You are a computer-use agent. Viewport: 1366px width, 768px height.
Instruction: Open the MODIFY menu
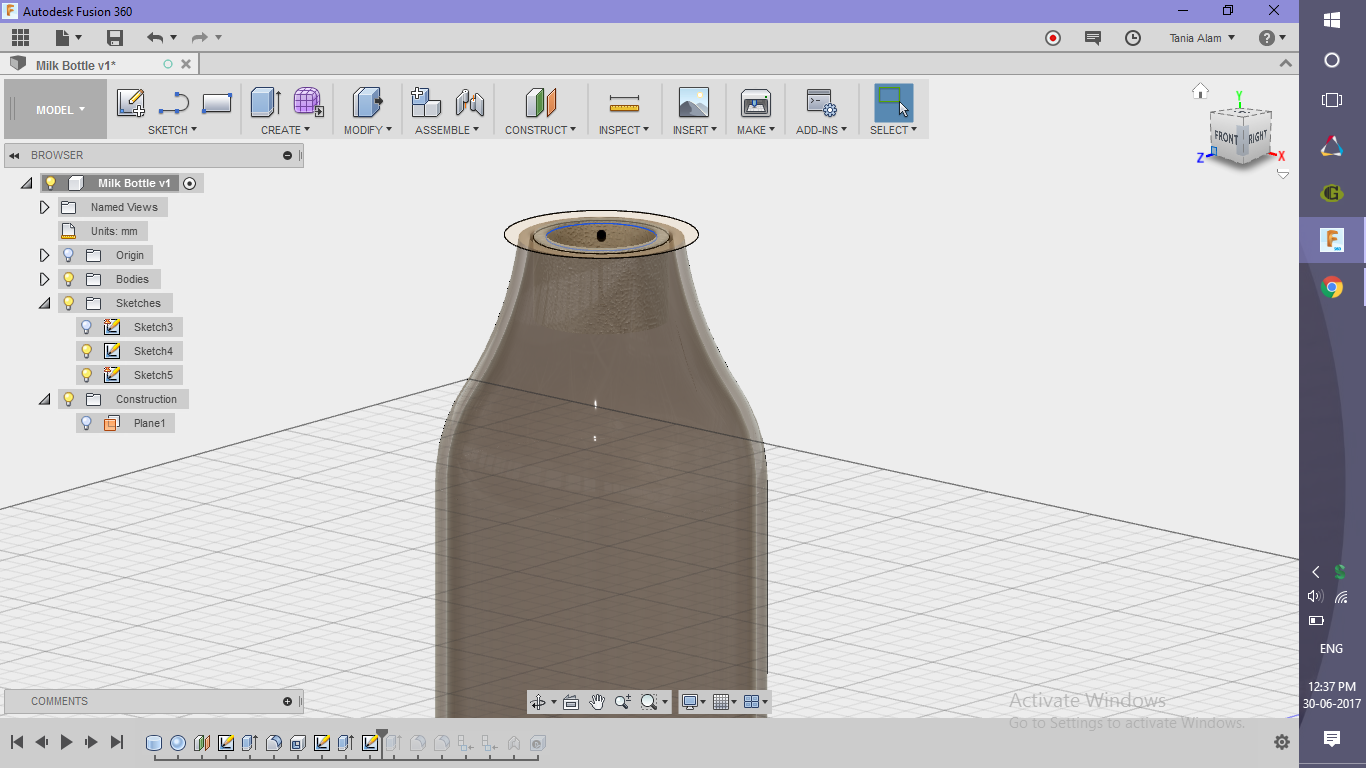pyautogui.click(x=368, y=130)
